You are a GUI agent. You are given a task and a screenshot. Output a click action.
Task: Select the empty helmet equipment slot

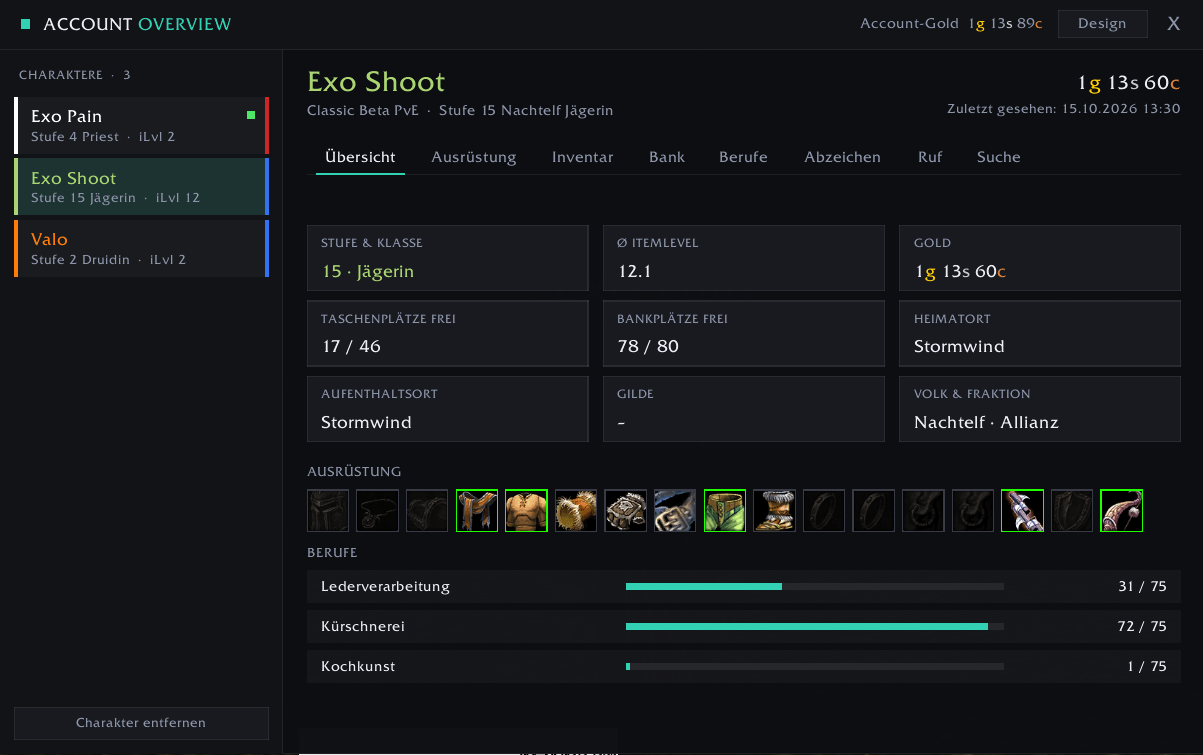[328, 510]
